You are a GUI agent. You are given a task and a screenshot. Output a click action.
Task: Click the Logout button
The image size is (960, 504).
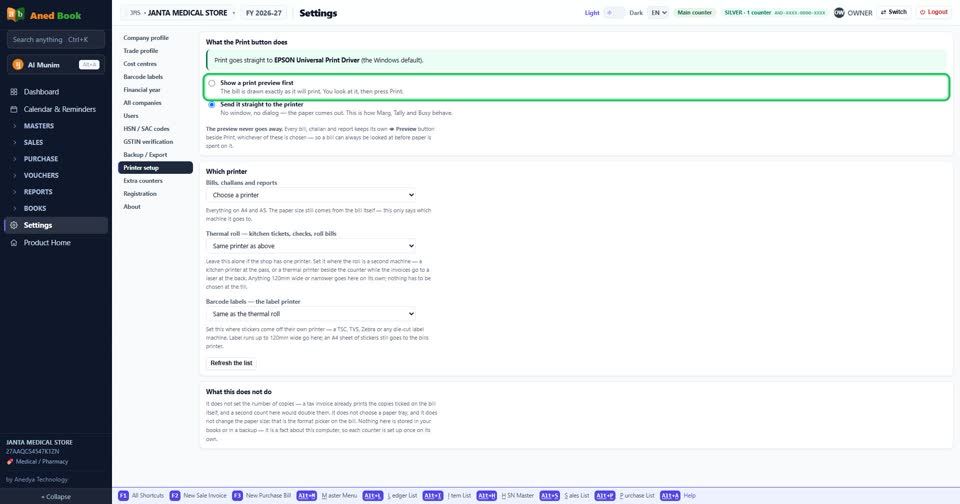[x=934, y=12]
